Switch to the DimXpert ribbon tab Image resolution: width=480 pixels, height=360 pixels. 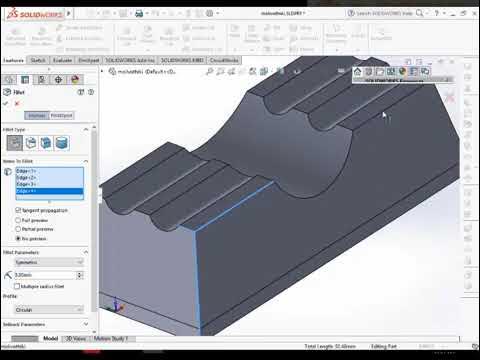click(x=89, y=60)
